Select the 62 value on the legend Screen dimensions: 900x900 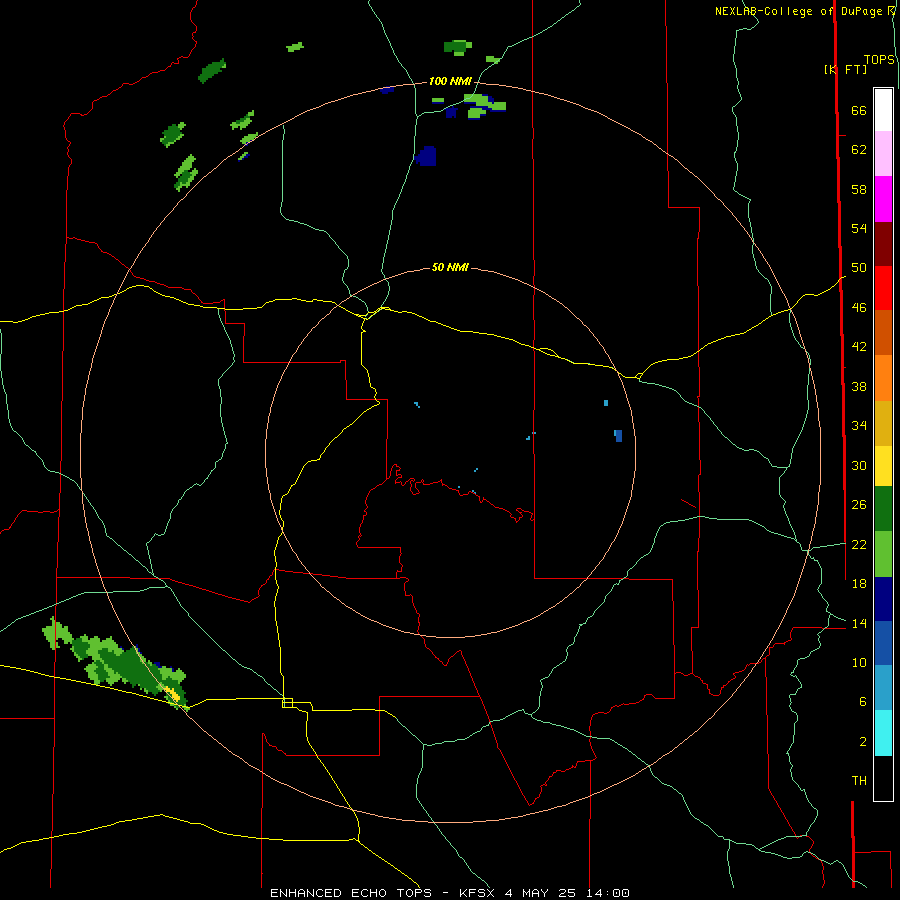[x=859, y=150]
